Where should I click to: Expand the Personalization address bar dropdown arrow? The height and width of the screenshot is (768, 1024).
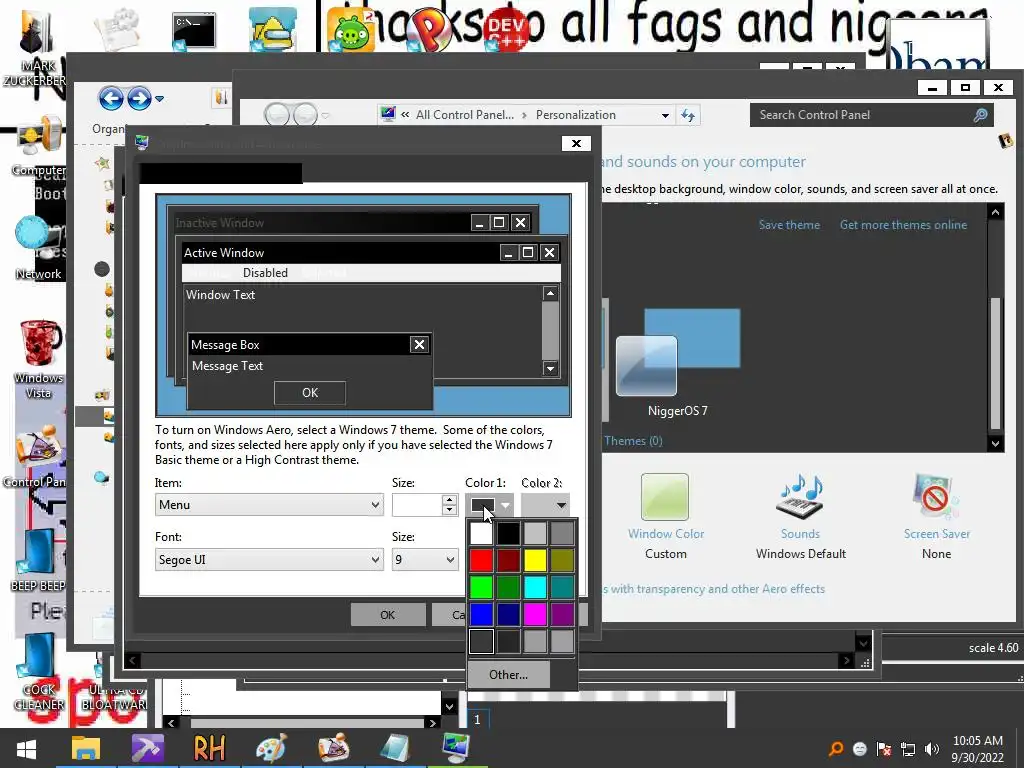point(665,115)
